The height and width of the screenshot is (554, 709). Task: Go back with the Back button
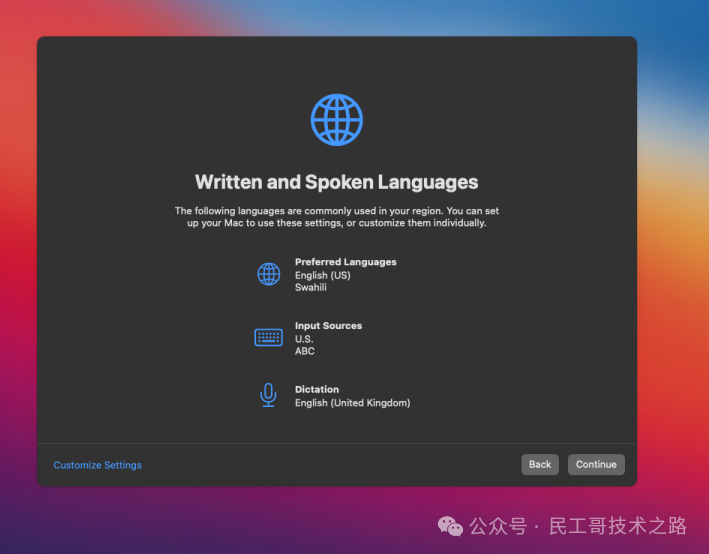[540, 464]
